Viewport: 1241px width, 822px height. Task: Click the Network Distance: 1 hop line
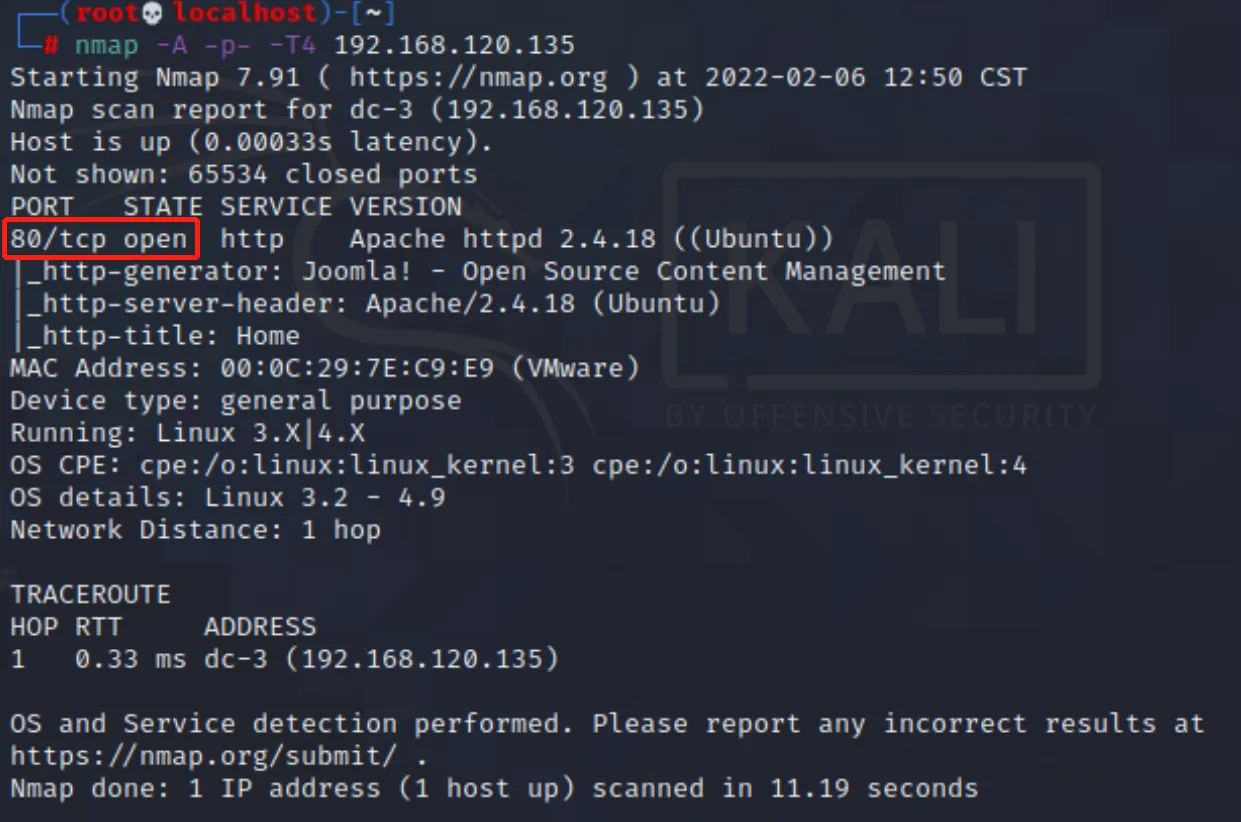[196, 530]
